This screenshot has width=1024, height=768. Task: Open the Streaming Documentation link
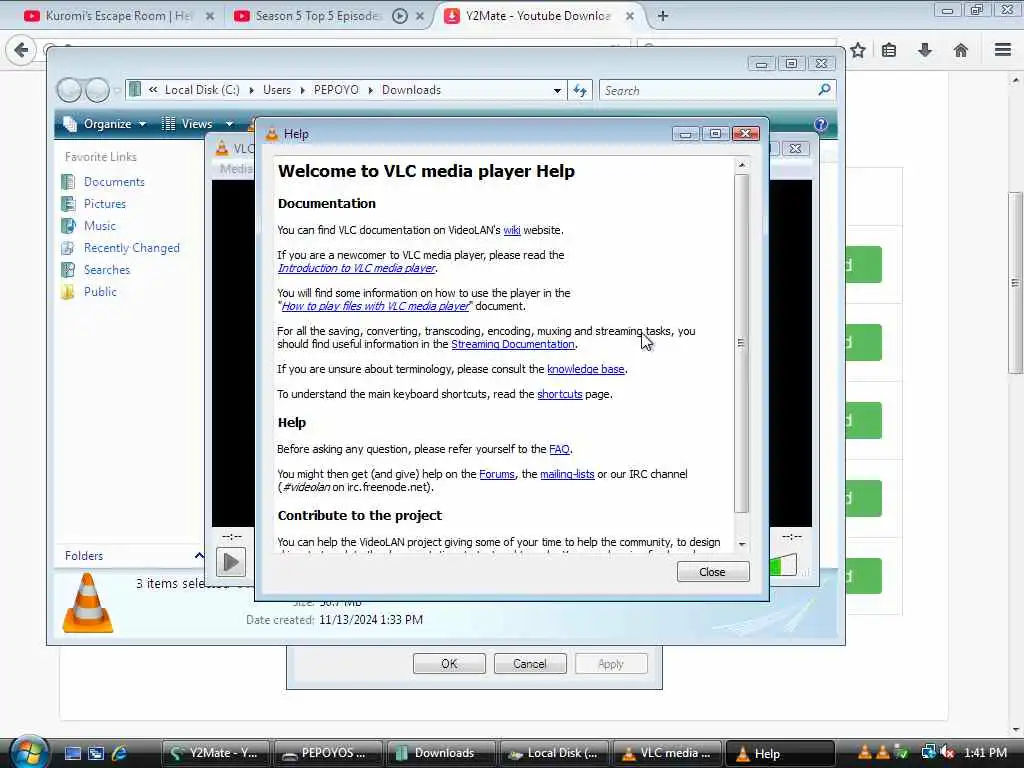click(x=513, y=344)
